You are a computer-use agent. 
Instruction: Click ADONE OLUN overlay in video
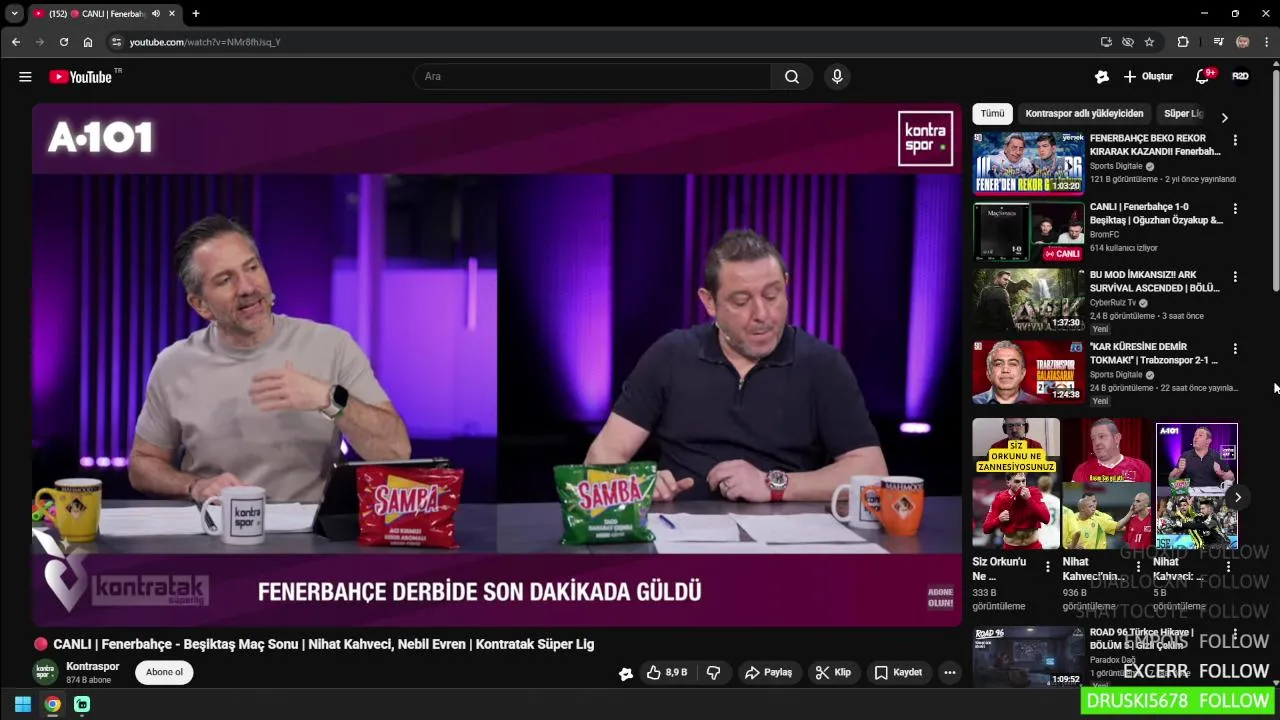click(940, 598)
